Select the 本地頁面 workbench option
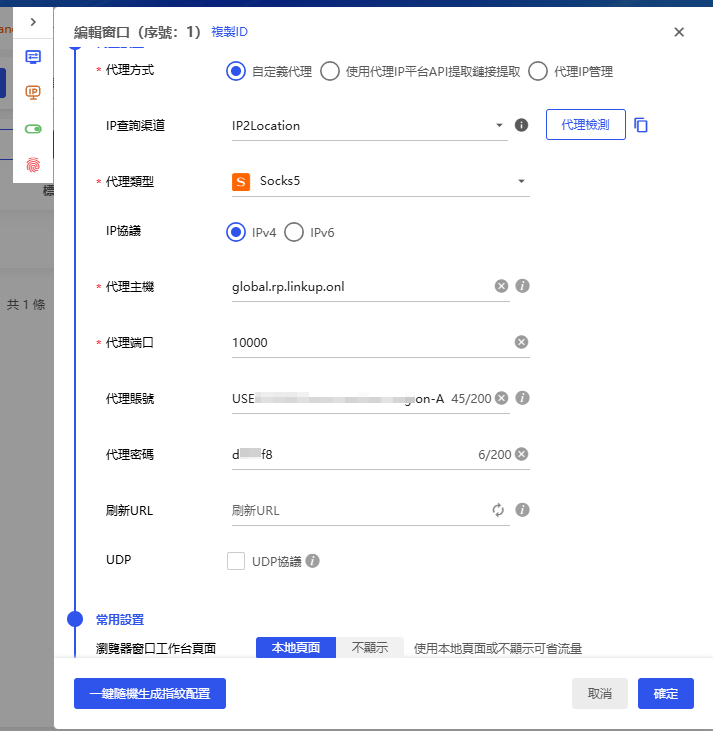This screenshot has width=713, height=731. coord(296,647)
